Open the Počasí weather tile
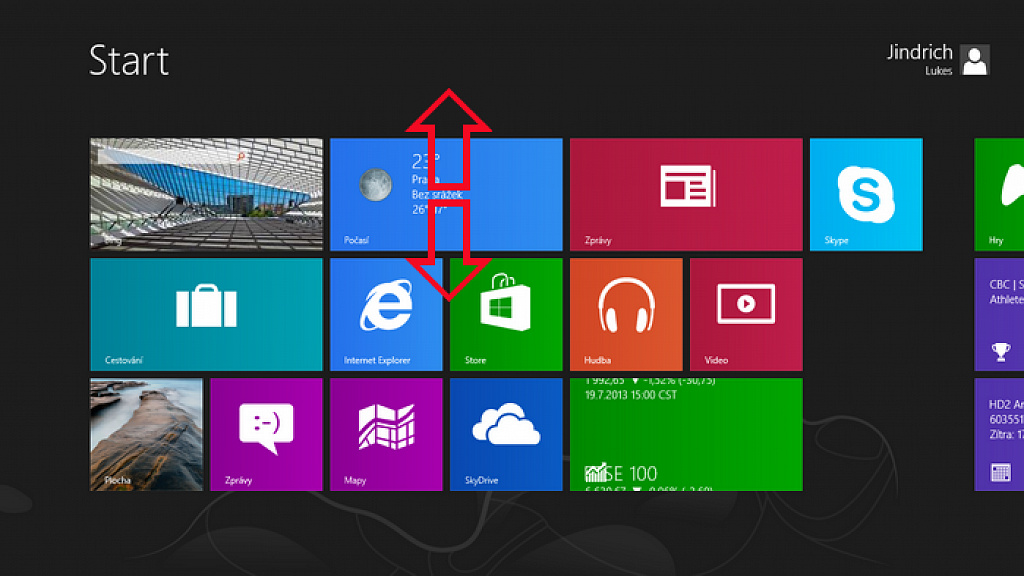Viewport: 1024px width, 576px height. click(x=446, y=194)
